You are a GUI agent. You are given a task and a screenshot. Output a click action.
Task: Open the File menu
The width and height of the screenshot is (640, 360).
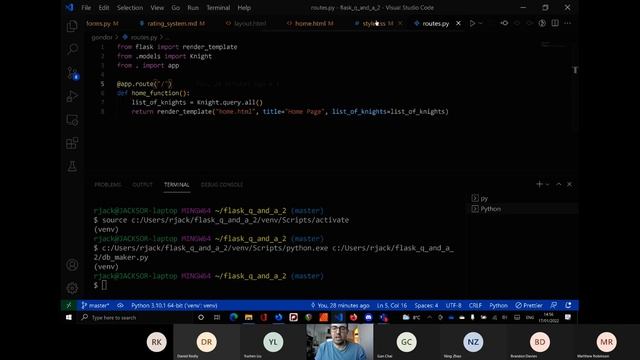coord(86,8)
